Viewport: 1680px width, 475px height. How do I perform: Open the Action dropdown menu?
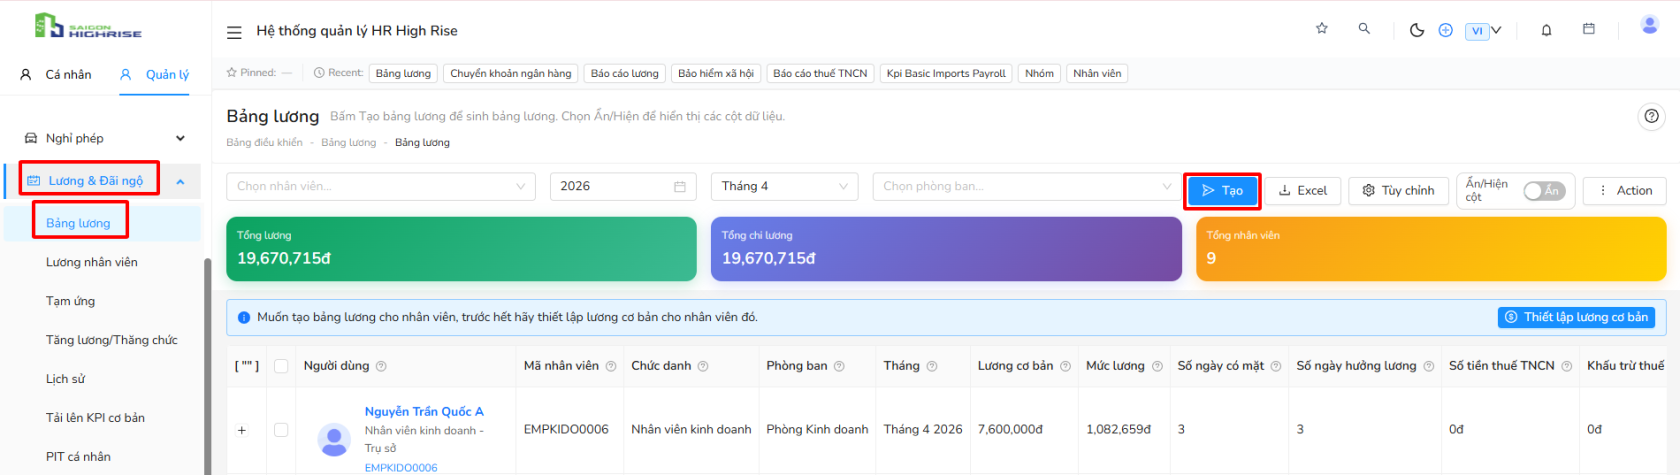(x=1625, y=190)
